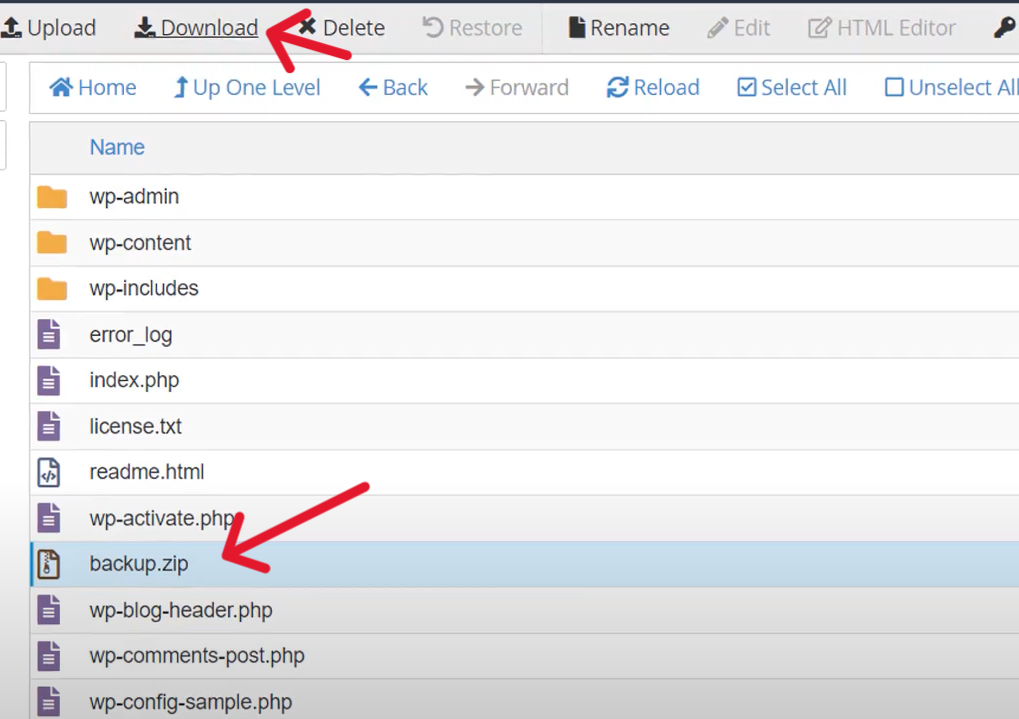
Task: Go Back in file manager
Action: point(393,88)
